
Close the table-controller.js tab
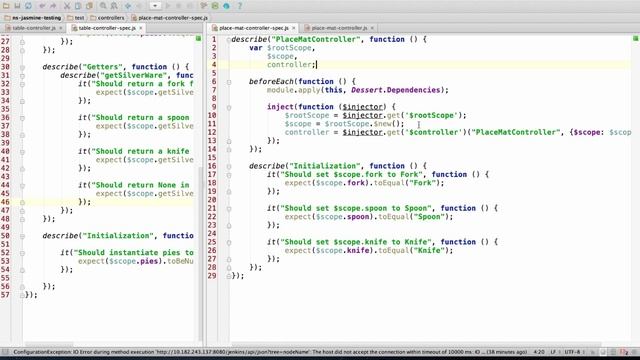61,28
